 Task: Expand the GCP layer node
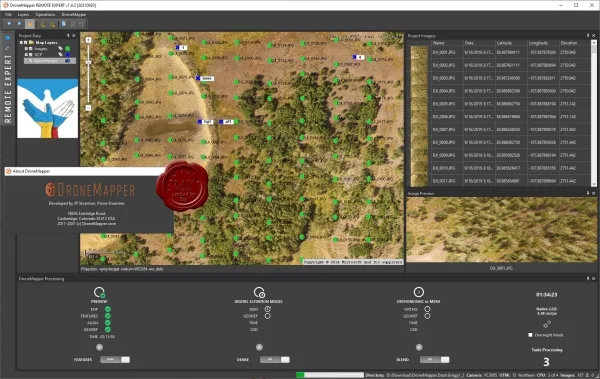pos(26,55)
